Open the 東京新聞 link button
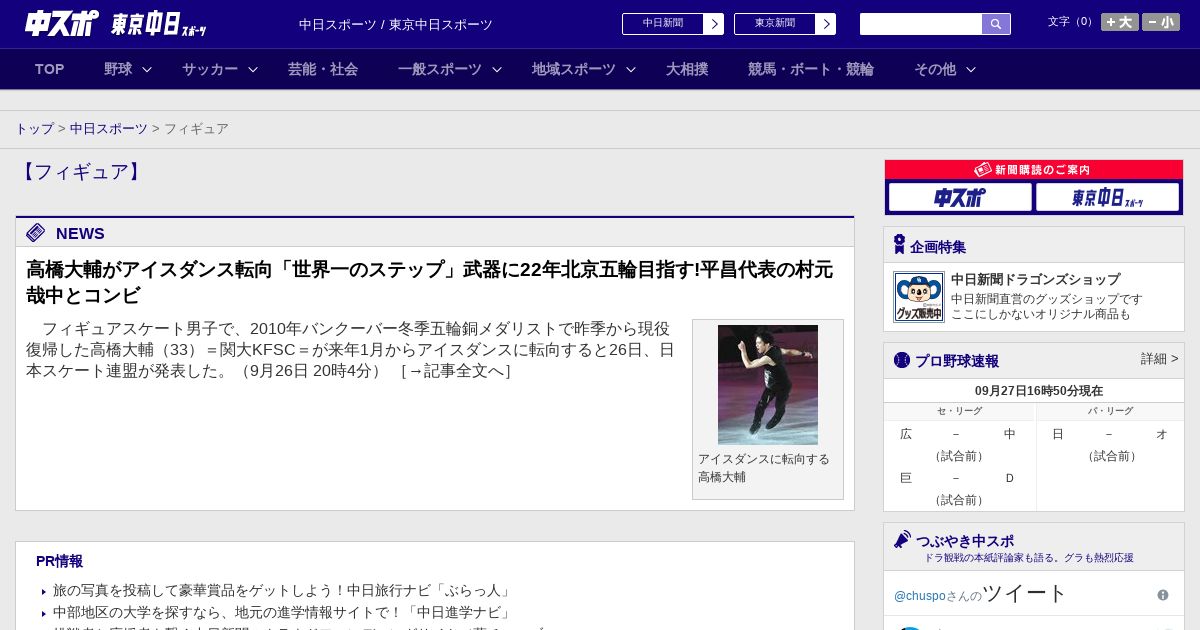The image size is (1200, 630). (x=774, y=24)
